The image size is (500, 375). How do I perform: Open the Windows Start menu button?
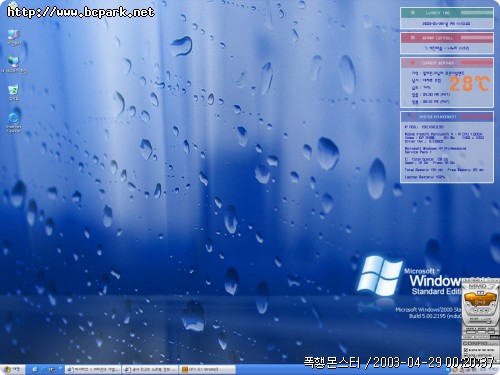[x=12, y=370]
